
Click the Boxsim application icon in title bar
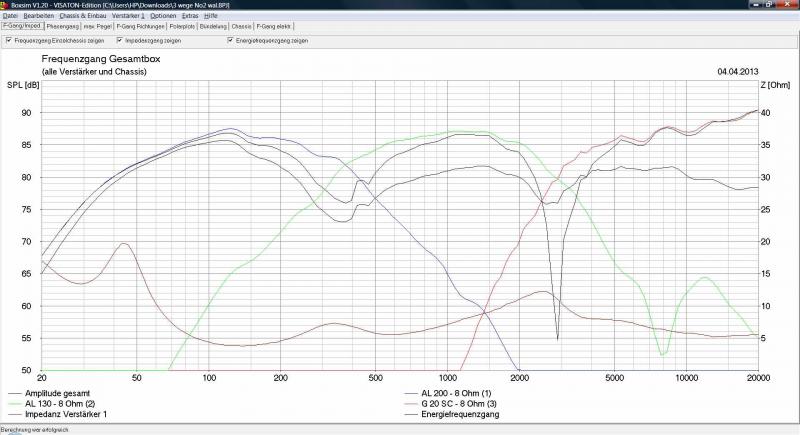(x=5, y=5)
